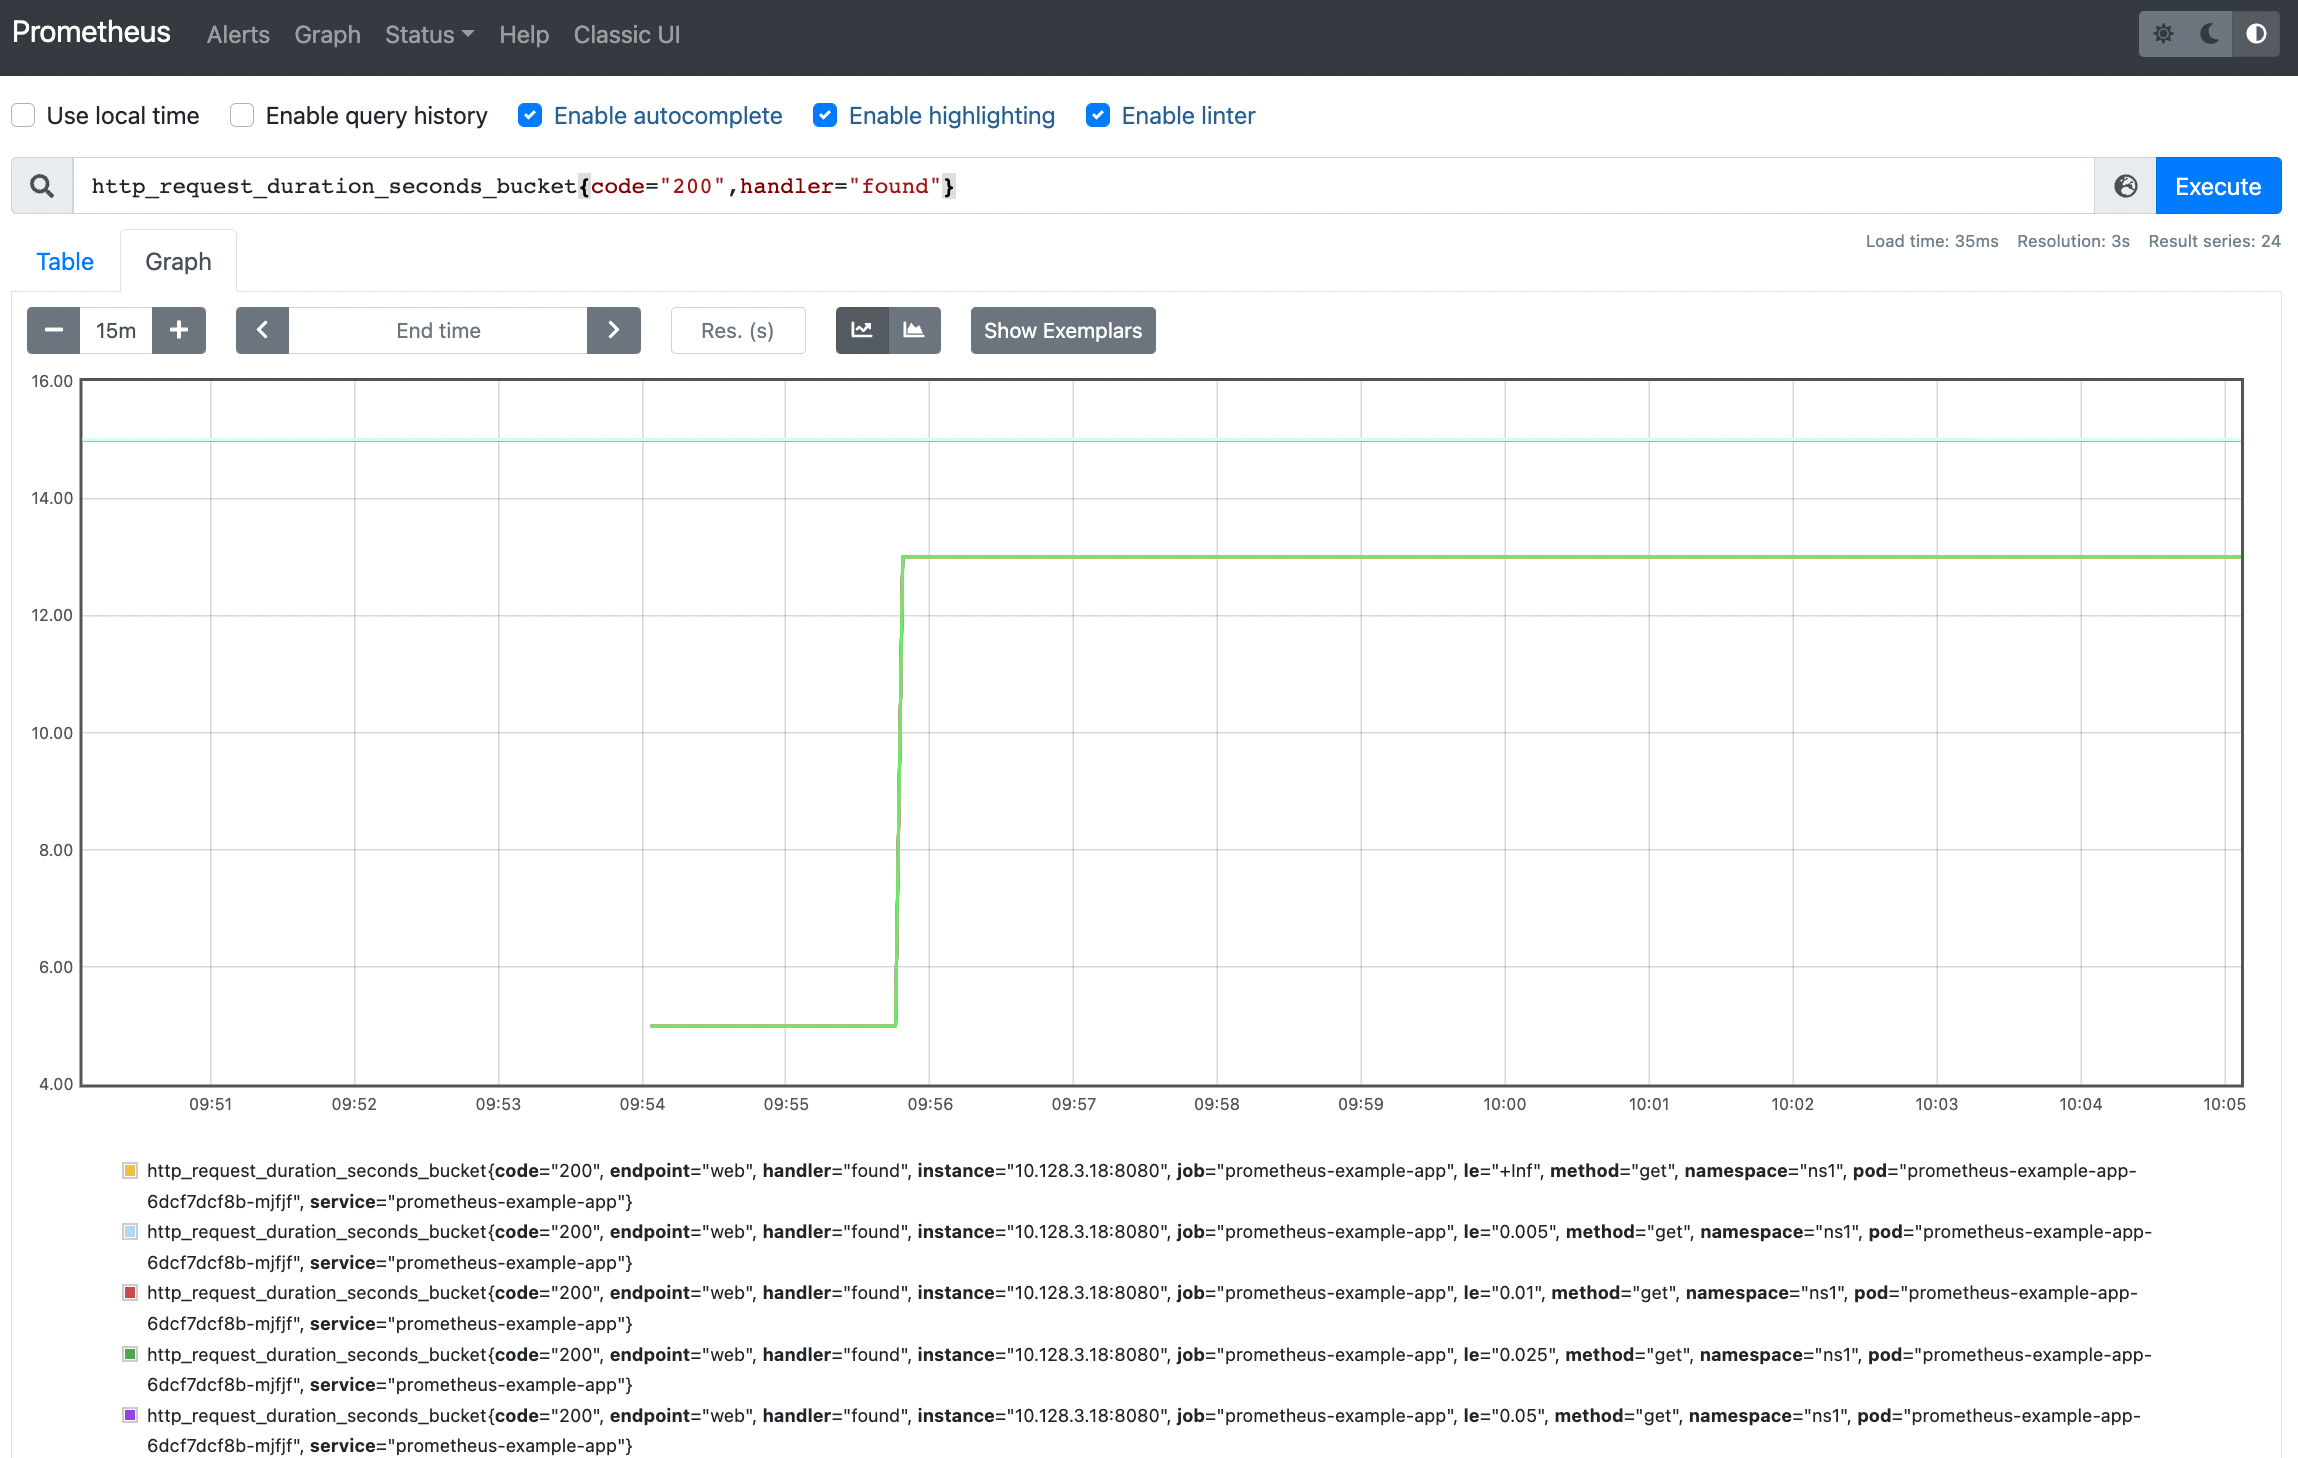Open the metrics explorer globe icon

click(2125, 186)
